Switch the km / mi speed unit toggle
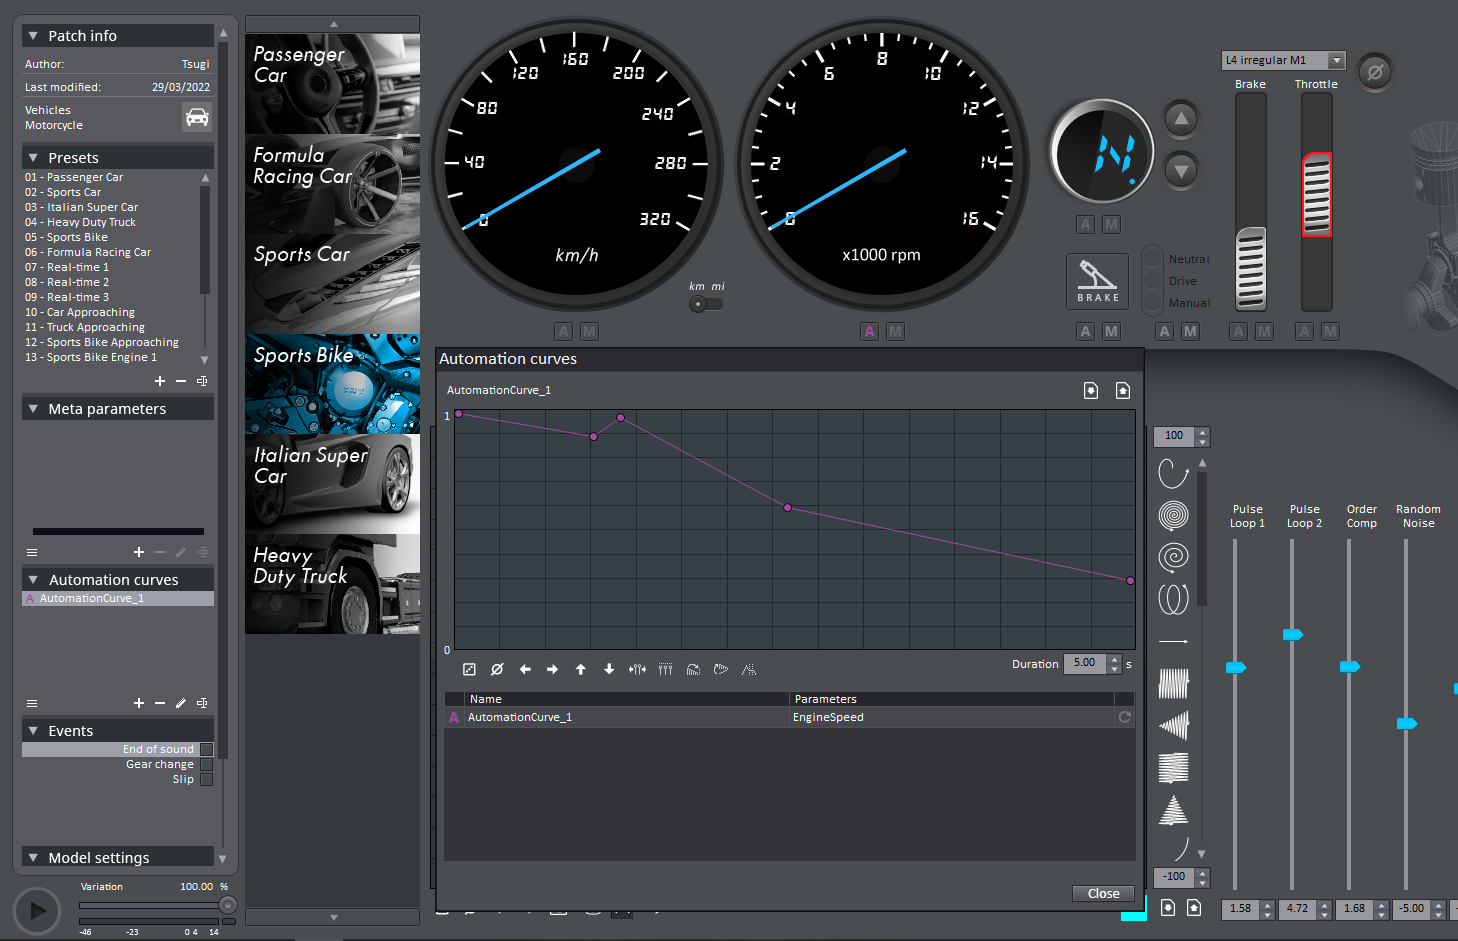The image size is (1458, 941). click(706, 304)
